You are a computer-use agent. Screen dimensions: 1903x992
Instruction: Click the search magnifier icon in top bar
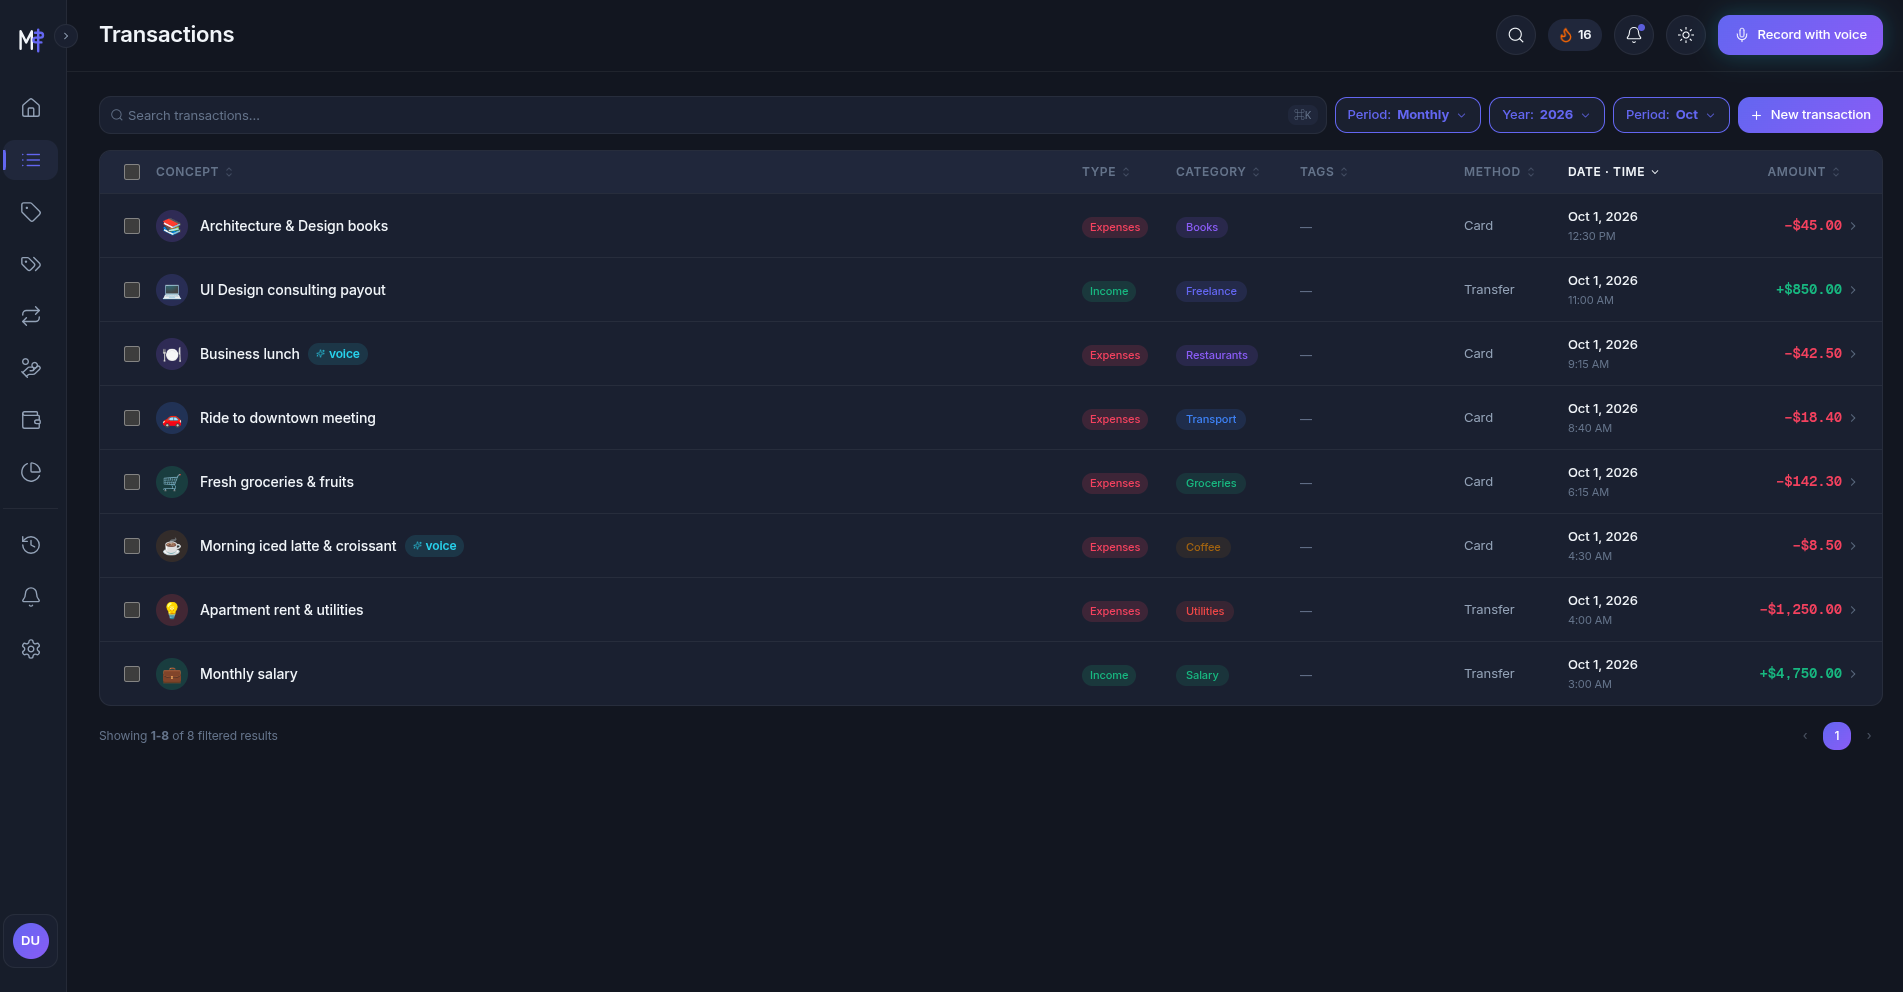tap(1516, 35)
